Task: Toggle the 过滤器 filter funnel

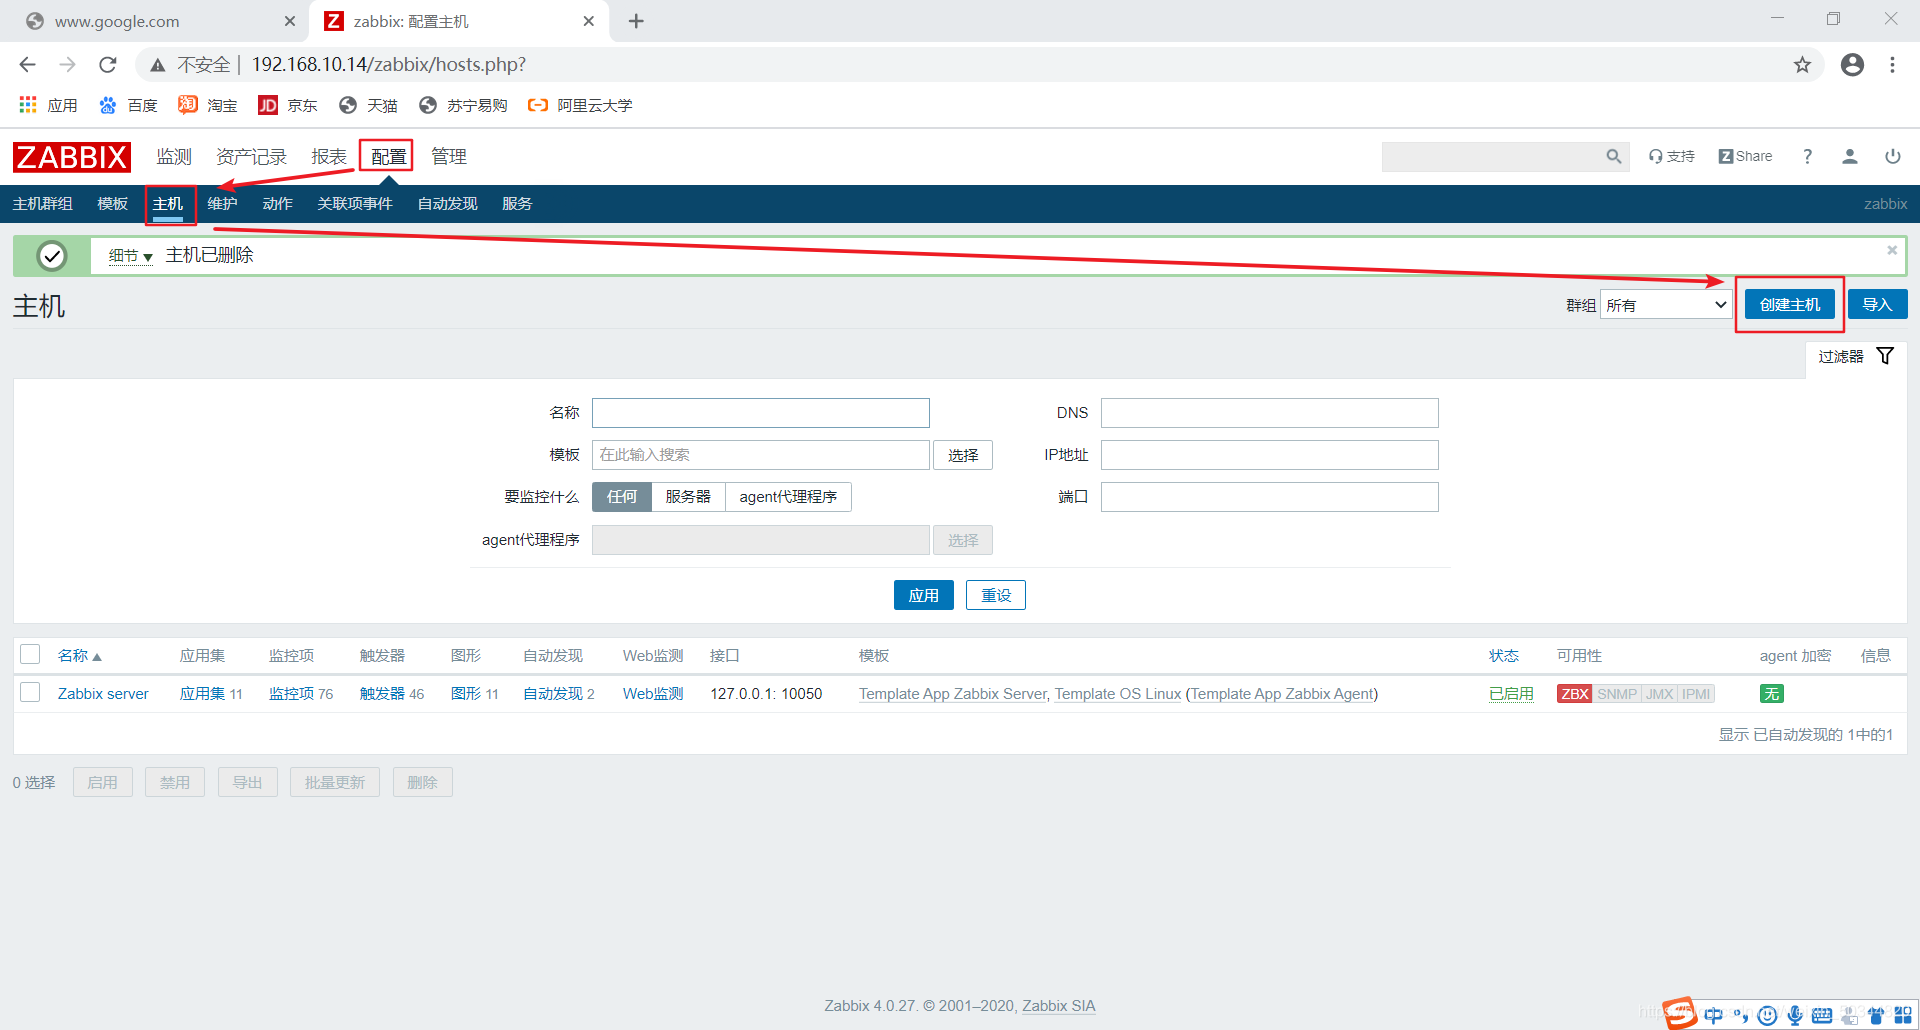Action: click(1885, 356)
